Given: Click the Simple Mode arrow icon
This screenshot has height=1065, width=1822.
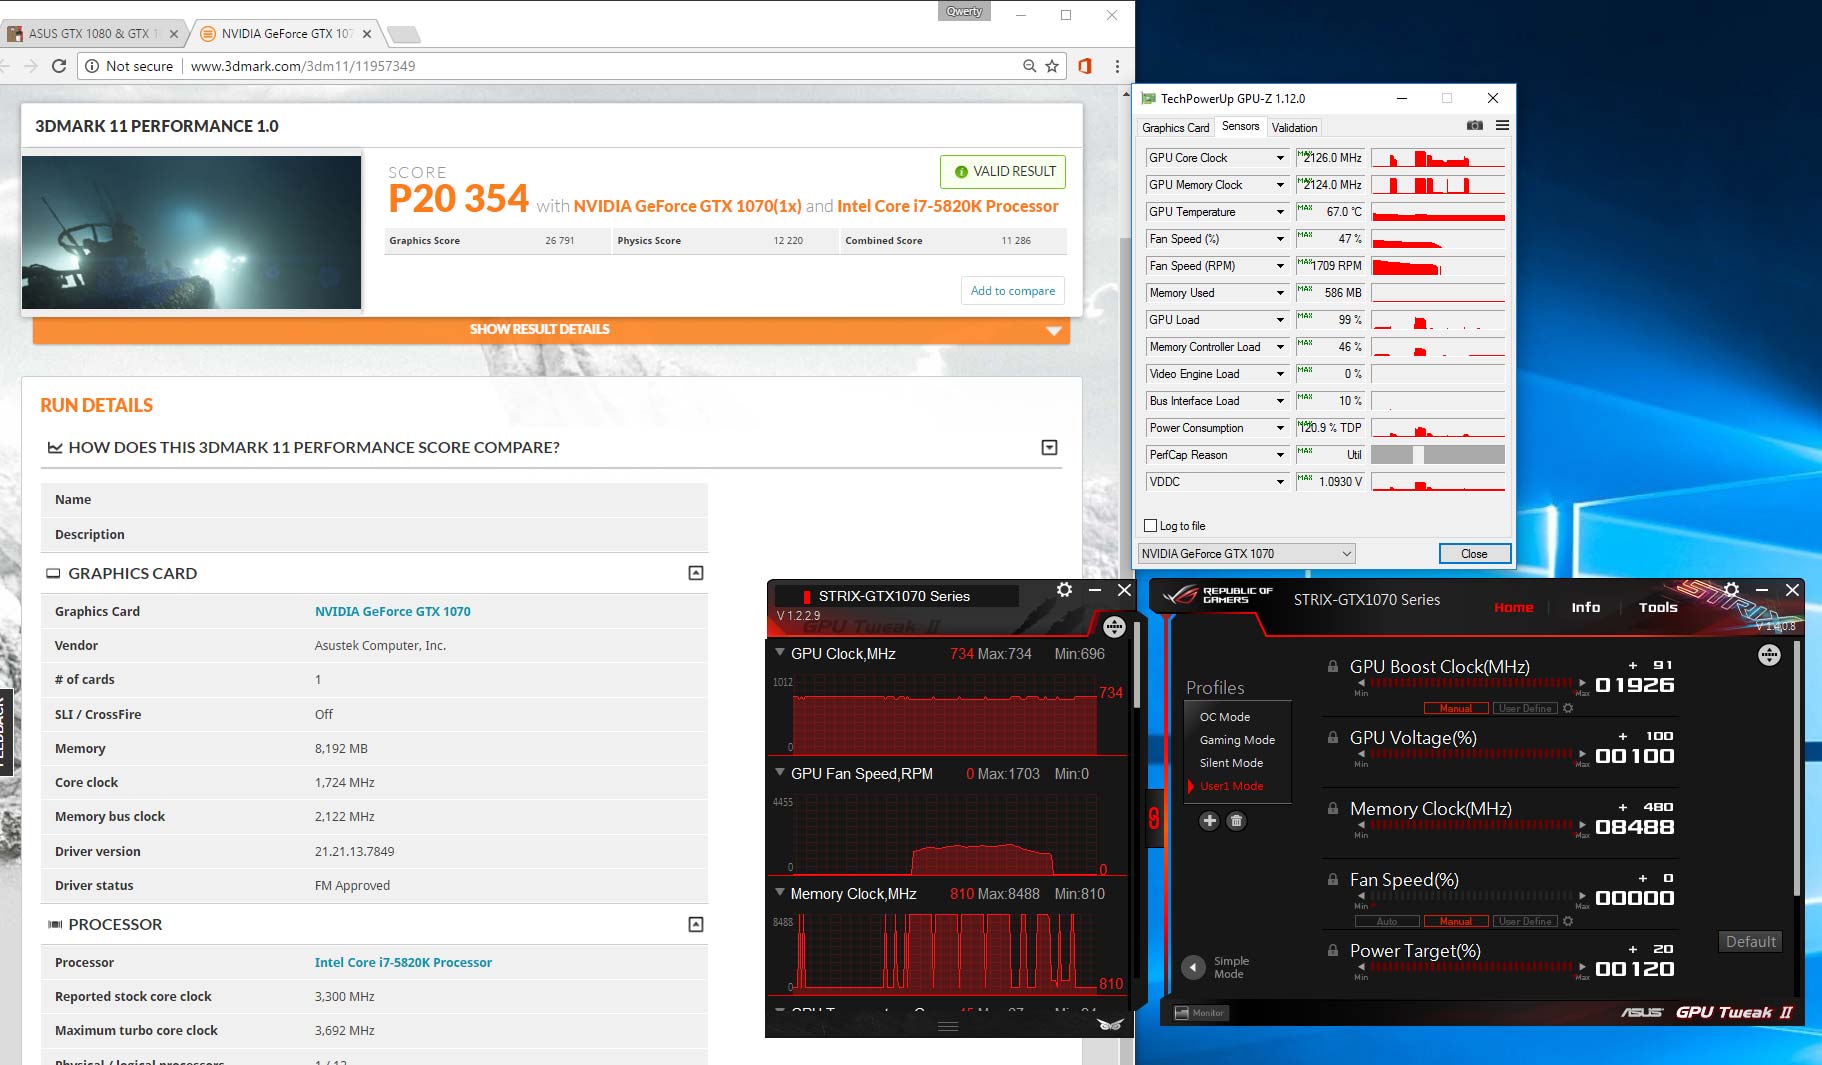Looking at the screenshot, I should pos(1193,967).
